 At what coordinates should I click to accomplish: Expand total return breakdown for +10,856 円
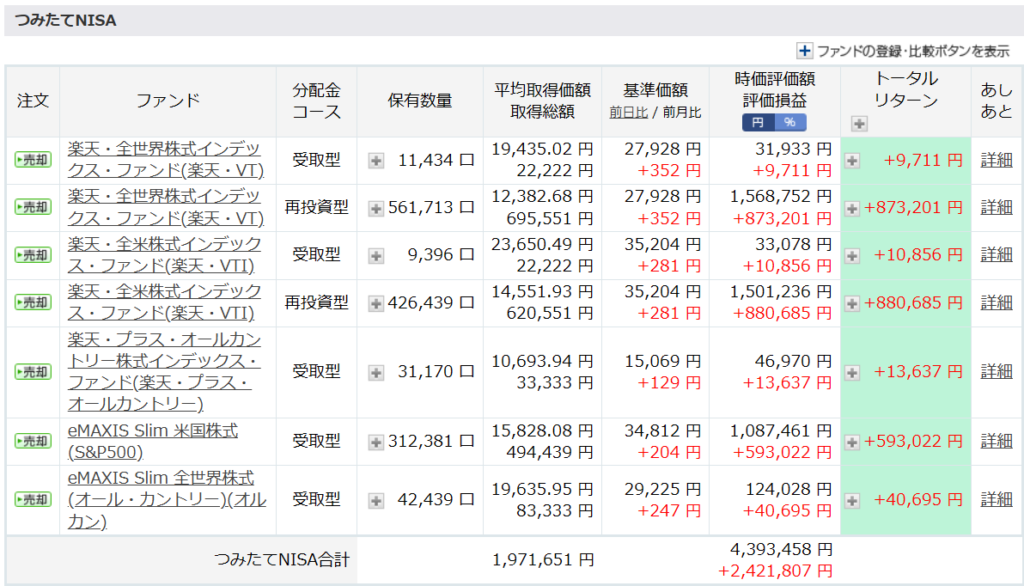coord(852,255)
